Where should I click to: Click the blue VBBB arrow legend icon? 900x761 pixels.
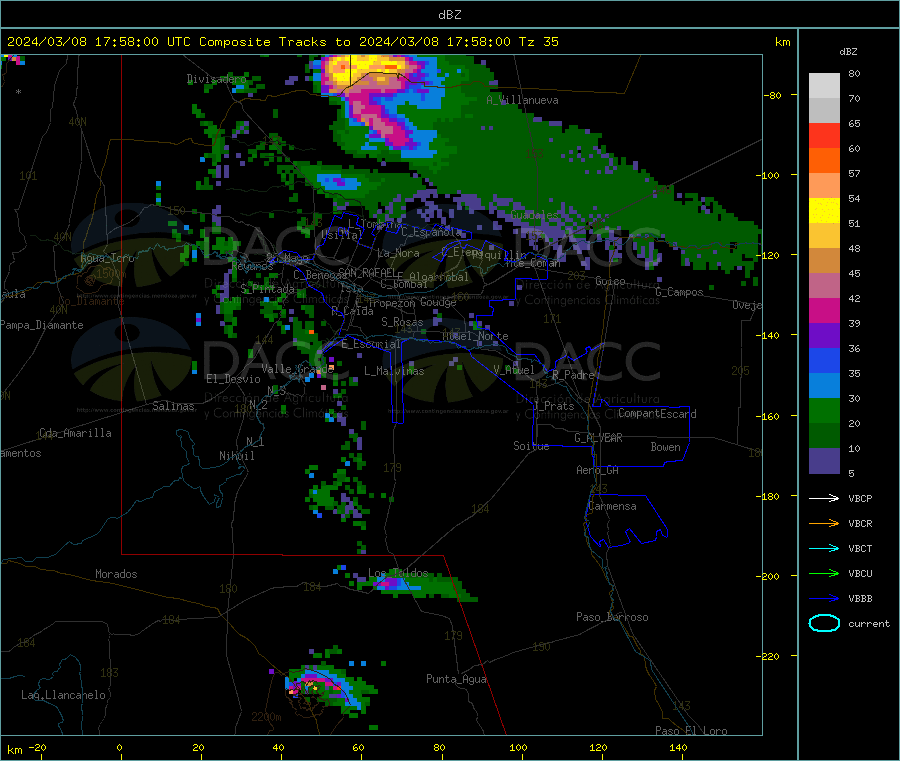coord(824,599)
